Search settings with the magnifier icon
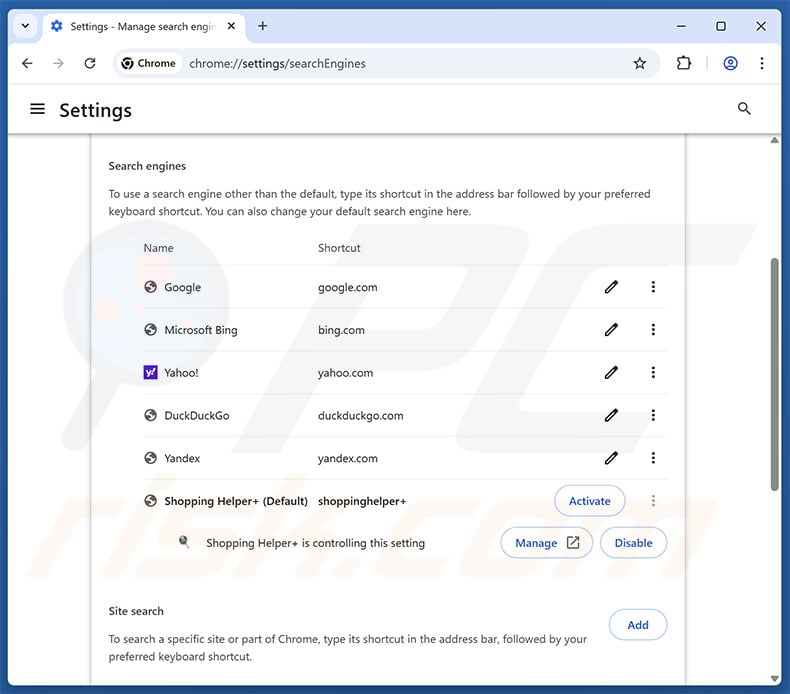The height and width of the screenshot is (694, 790). click(x=744, y=108)
